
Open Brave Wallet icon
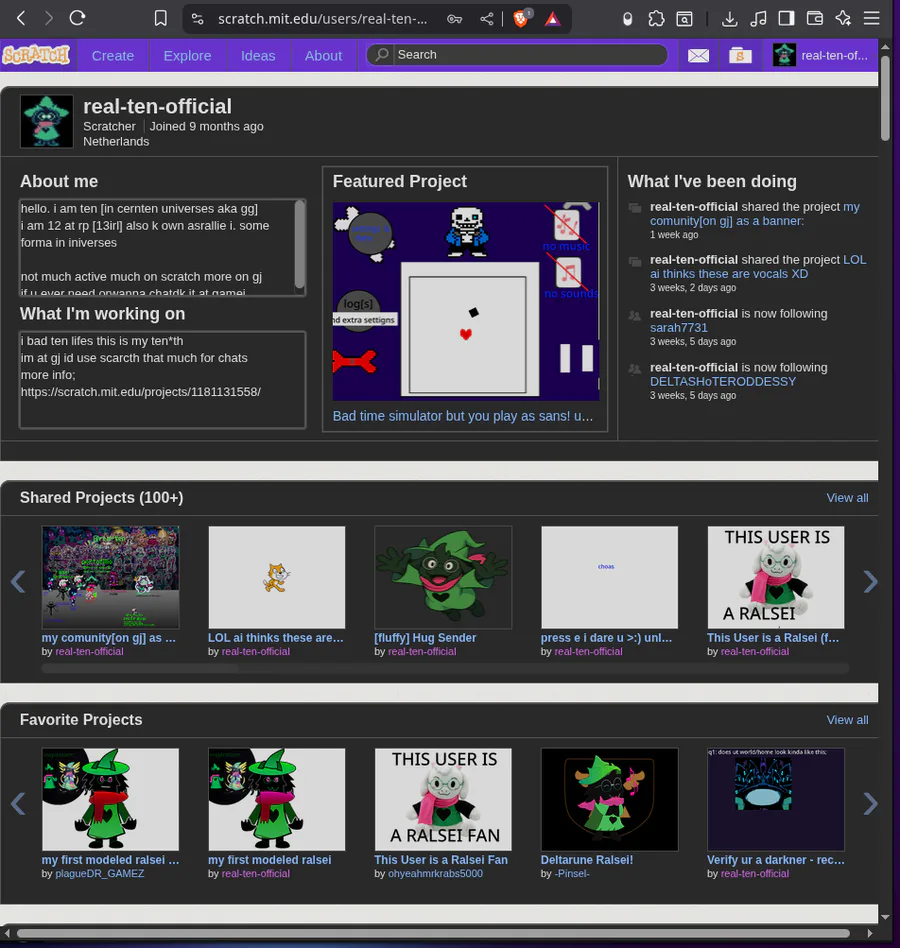815,18
